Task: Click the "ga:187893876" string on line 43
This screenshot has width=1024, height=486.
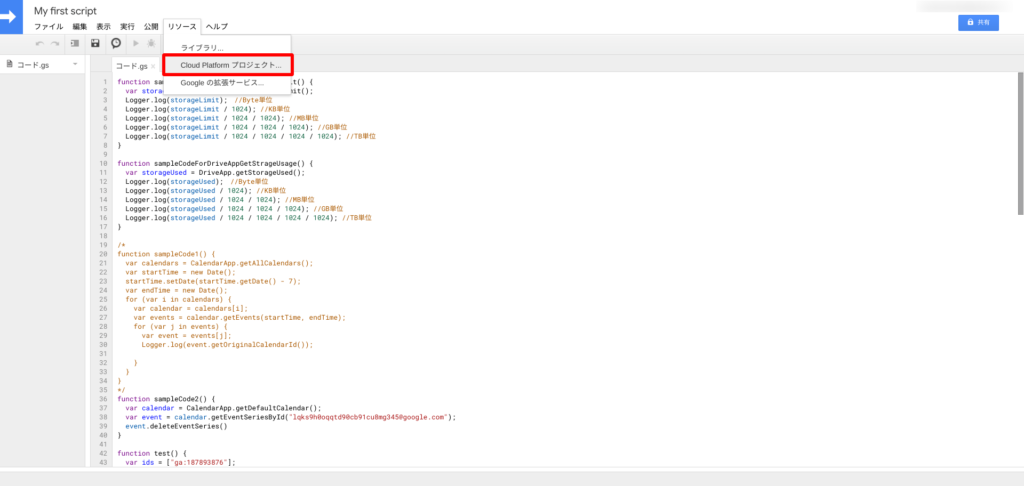Action: 199,462
